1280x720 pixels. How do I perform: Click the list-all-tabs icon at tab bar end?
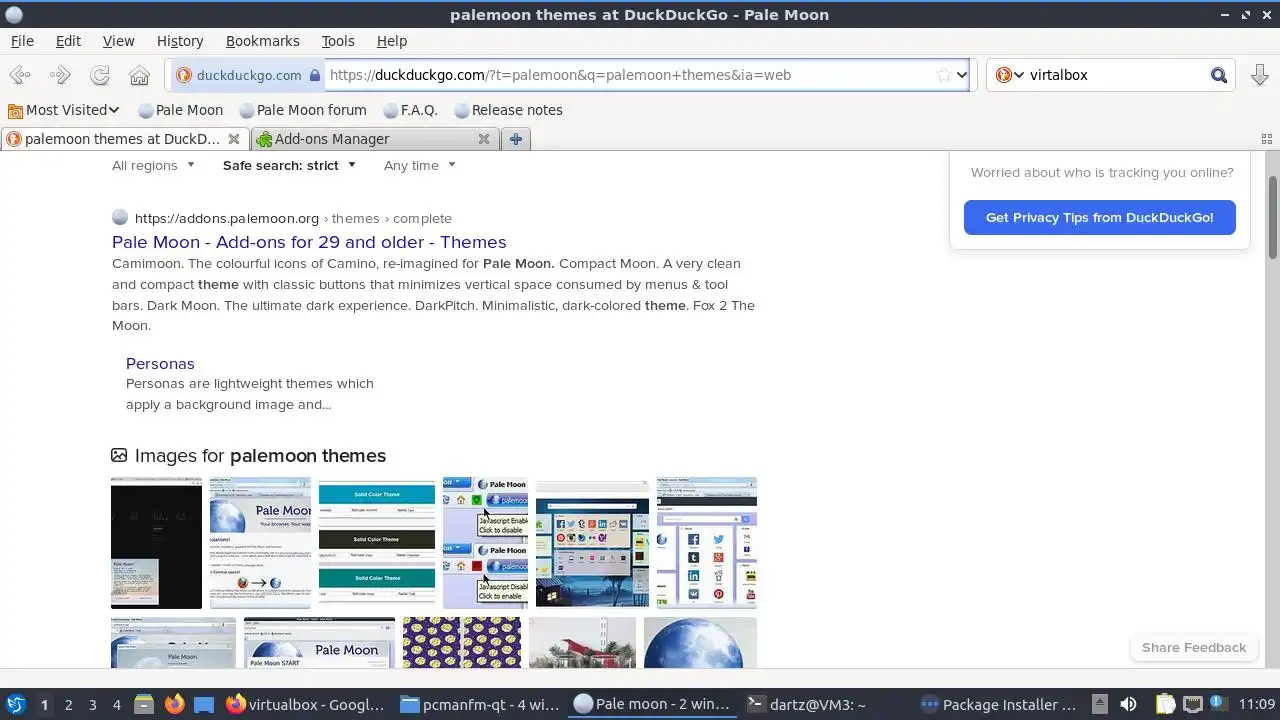tap(1266, 140)
